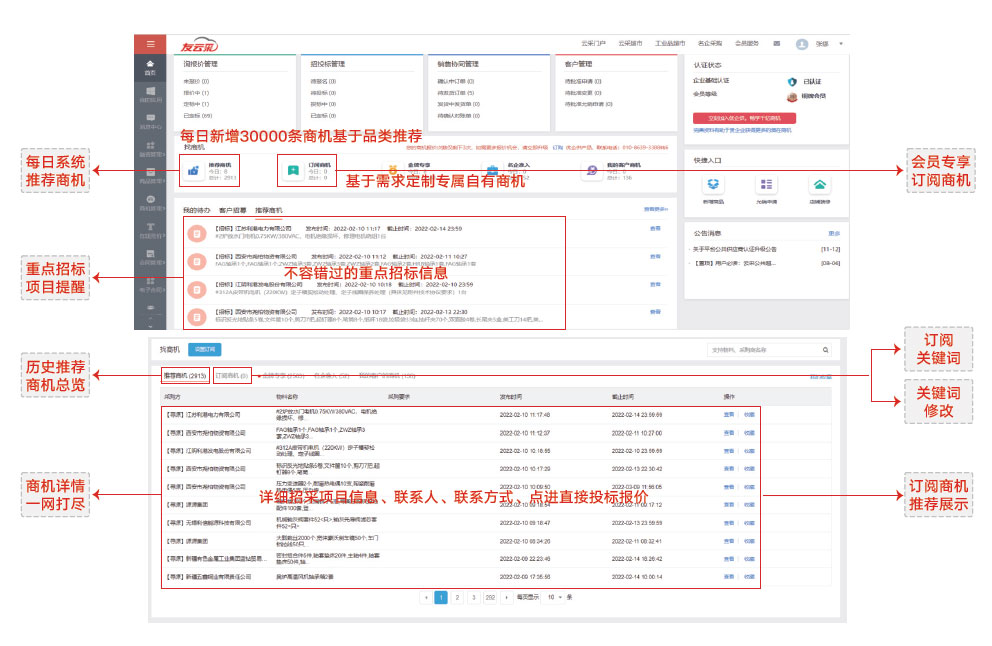
Task: Click the purple list quick entry icon
Action: (766, 185)
